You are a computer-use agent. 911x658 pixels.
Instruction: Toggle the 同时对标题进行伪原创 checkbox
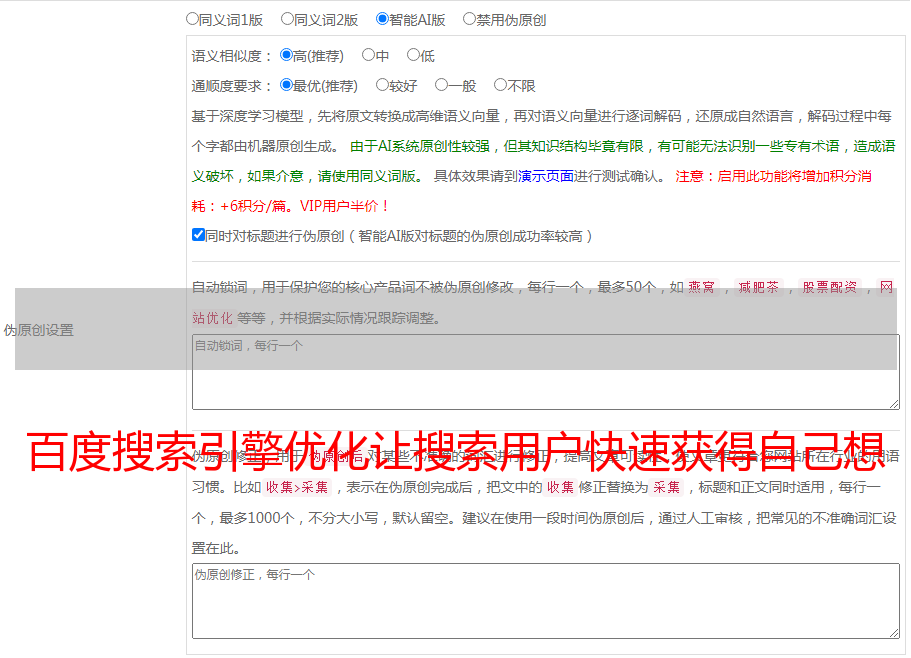[x=198, y=236]
